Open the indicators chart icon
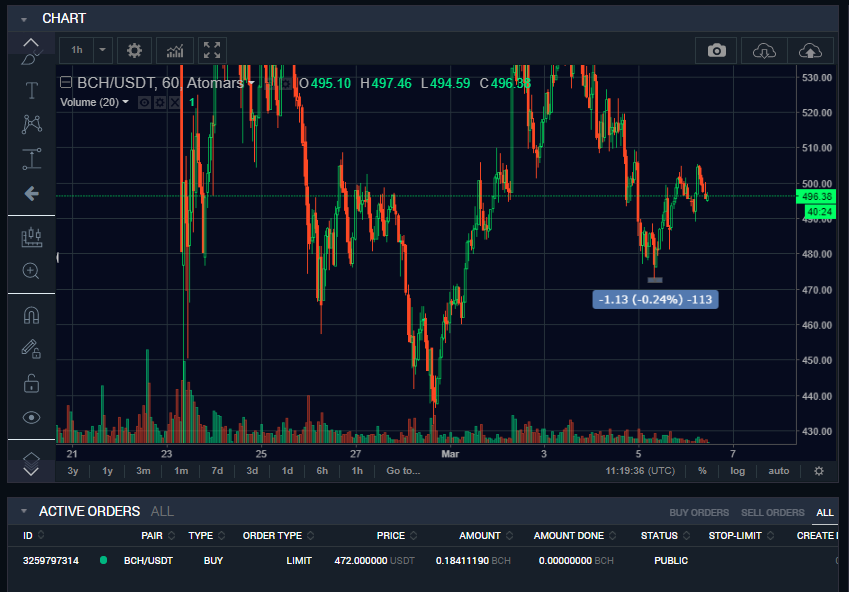This screenshot has height=592, width=849. point(174,51)
